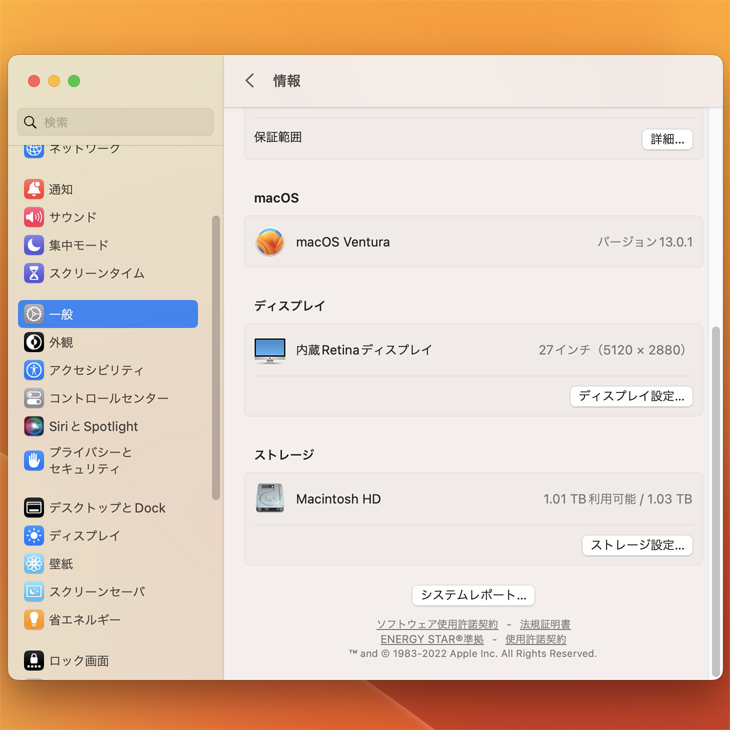Viewport: 730px width, 730px height.
Task: Open ディスプレイ設定... button
Action: click(x=631, y=396)
